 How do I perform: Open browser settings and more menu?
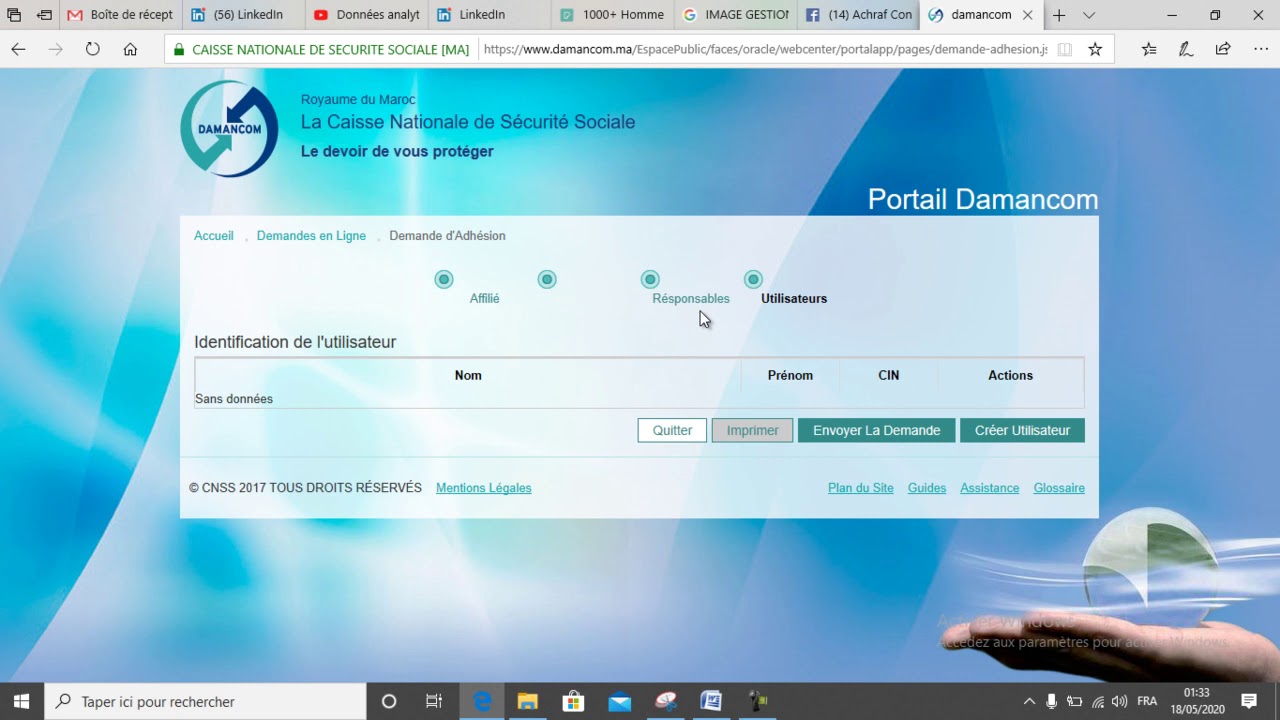(x=1259, y=49)
